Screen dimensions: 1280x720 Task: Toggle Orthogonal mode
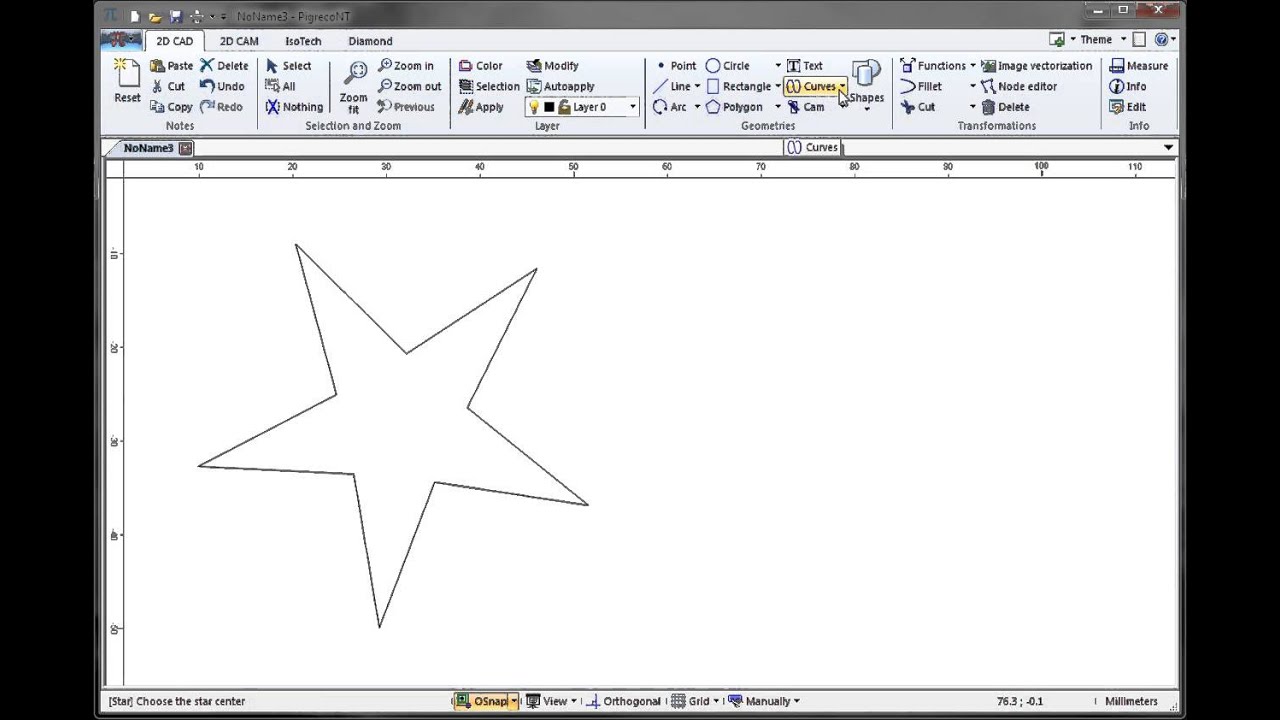click(x=624, y=701)
